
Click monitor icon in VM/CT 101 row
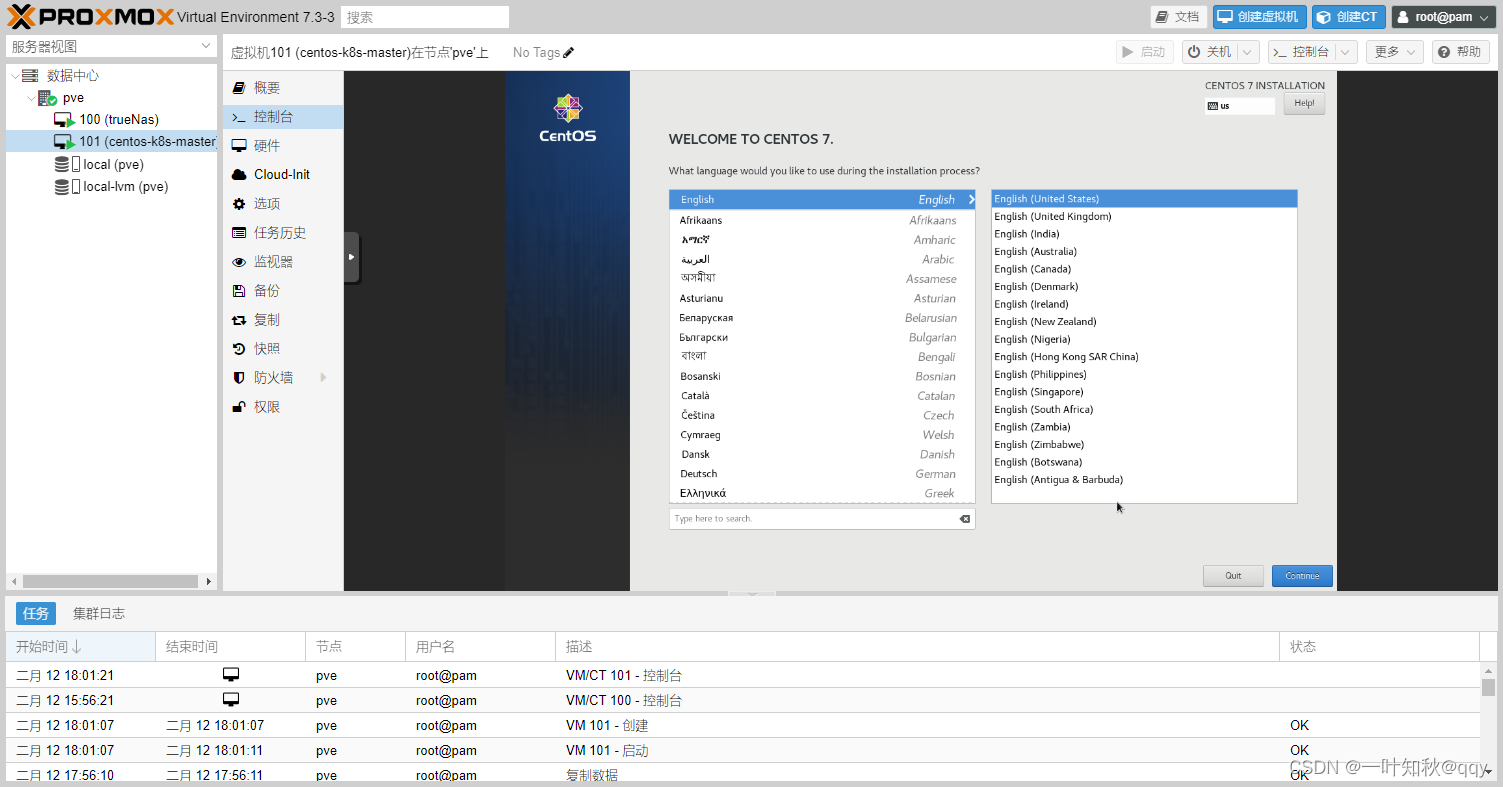231,675
